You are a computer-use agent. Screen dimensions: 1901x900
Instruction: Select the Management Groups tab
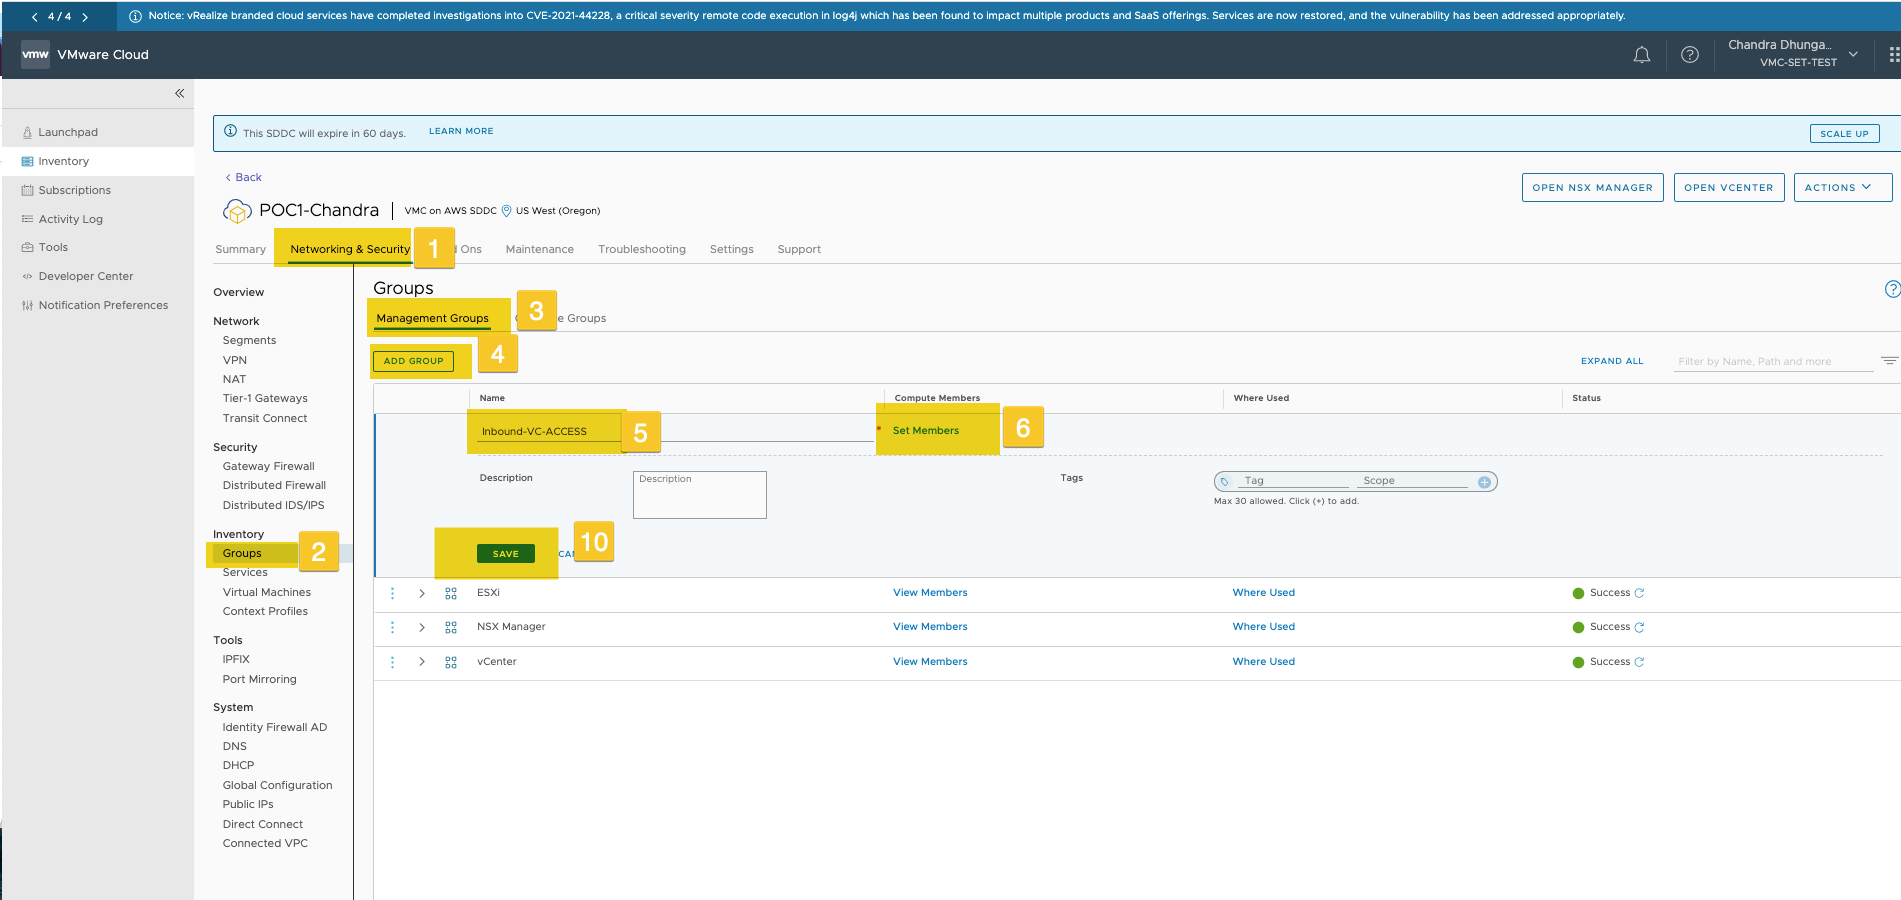(432, 318)
